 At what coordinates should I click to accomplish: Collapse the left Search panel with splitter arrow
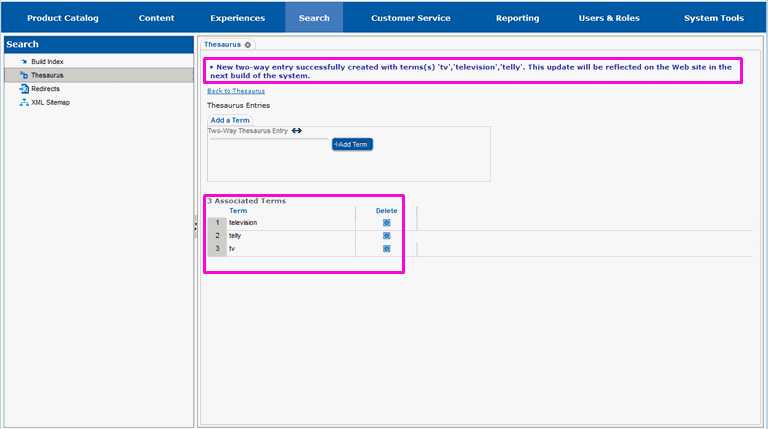point(195,226)
